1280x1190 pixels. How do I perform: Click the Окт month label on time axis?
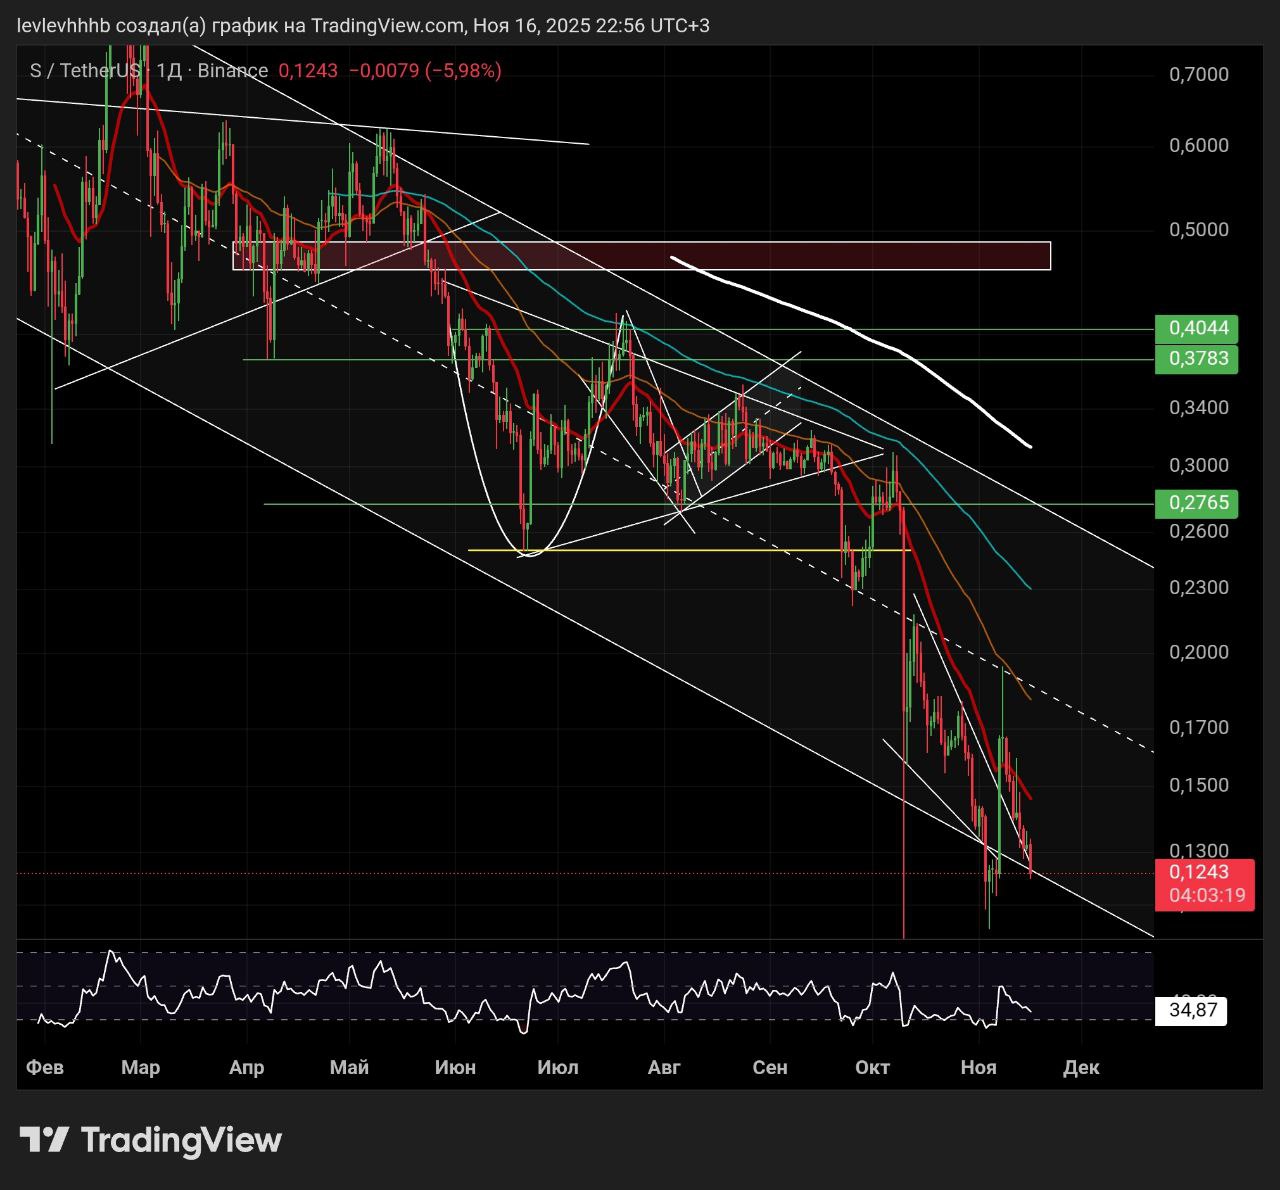[872, 1067]
